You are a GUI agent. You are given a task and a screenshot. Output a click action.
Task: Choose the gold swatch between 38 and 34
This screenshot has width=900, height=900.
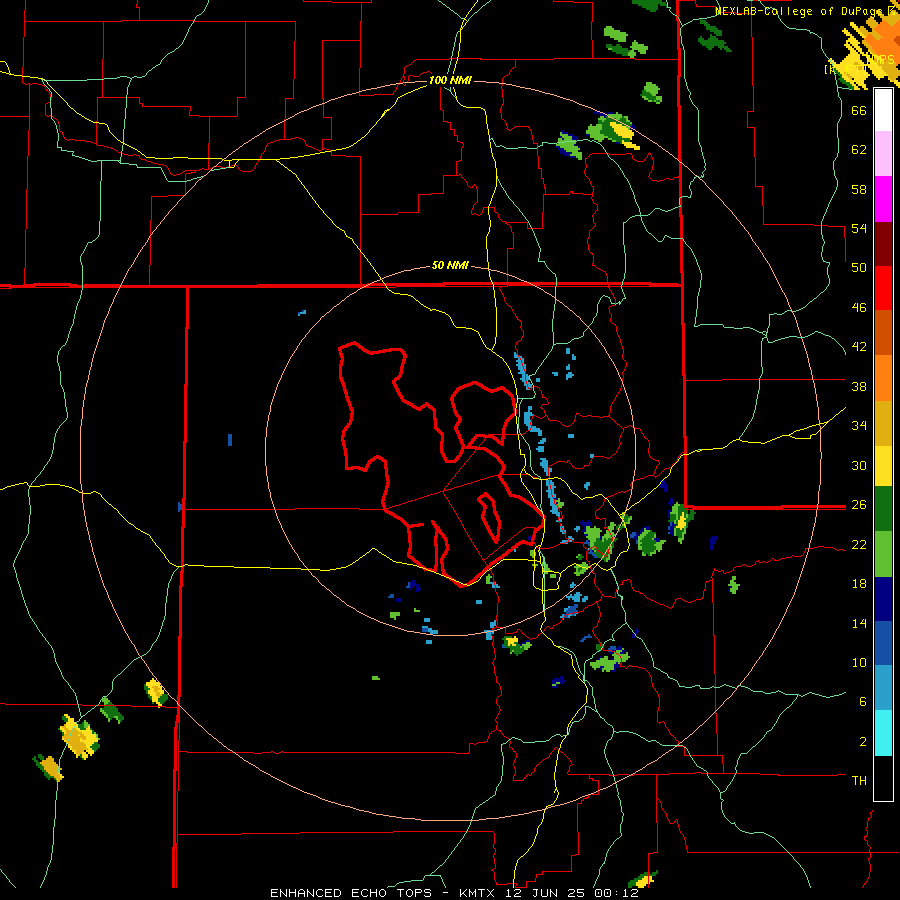click(x=883, y=423)
